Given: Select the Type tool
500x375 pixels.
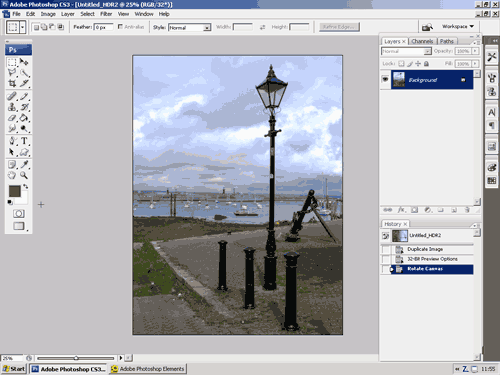Looking at the screenshot, I should pos(24,141).
